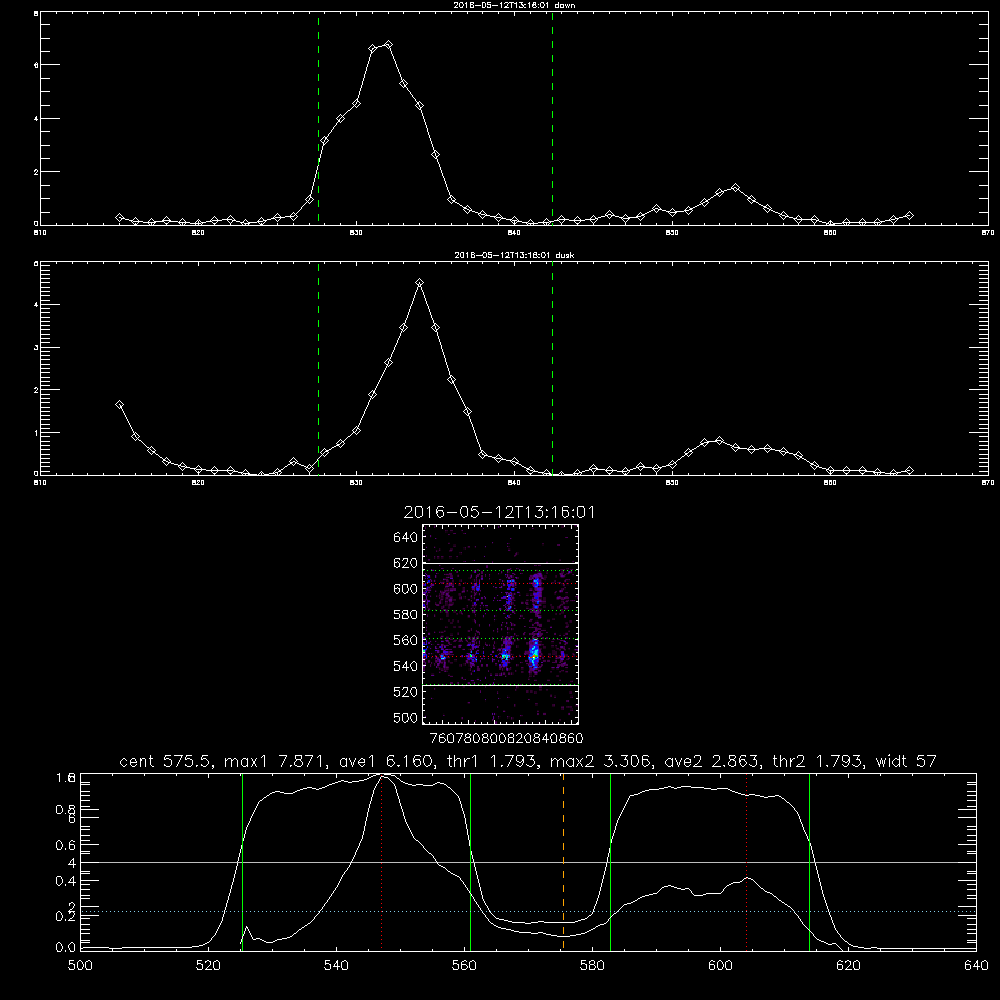The height and width of the screenshot is (1000, 1000).
Task: Click left green dashed line in dawn plot
Action: click(318, 119)
